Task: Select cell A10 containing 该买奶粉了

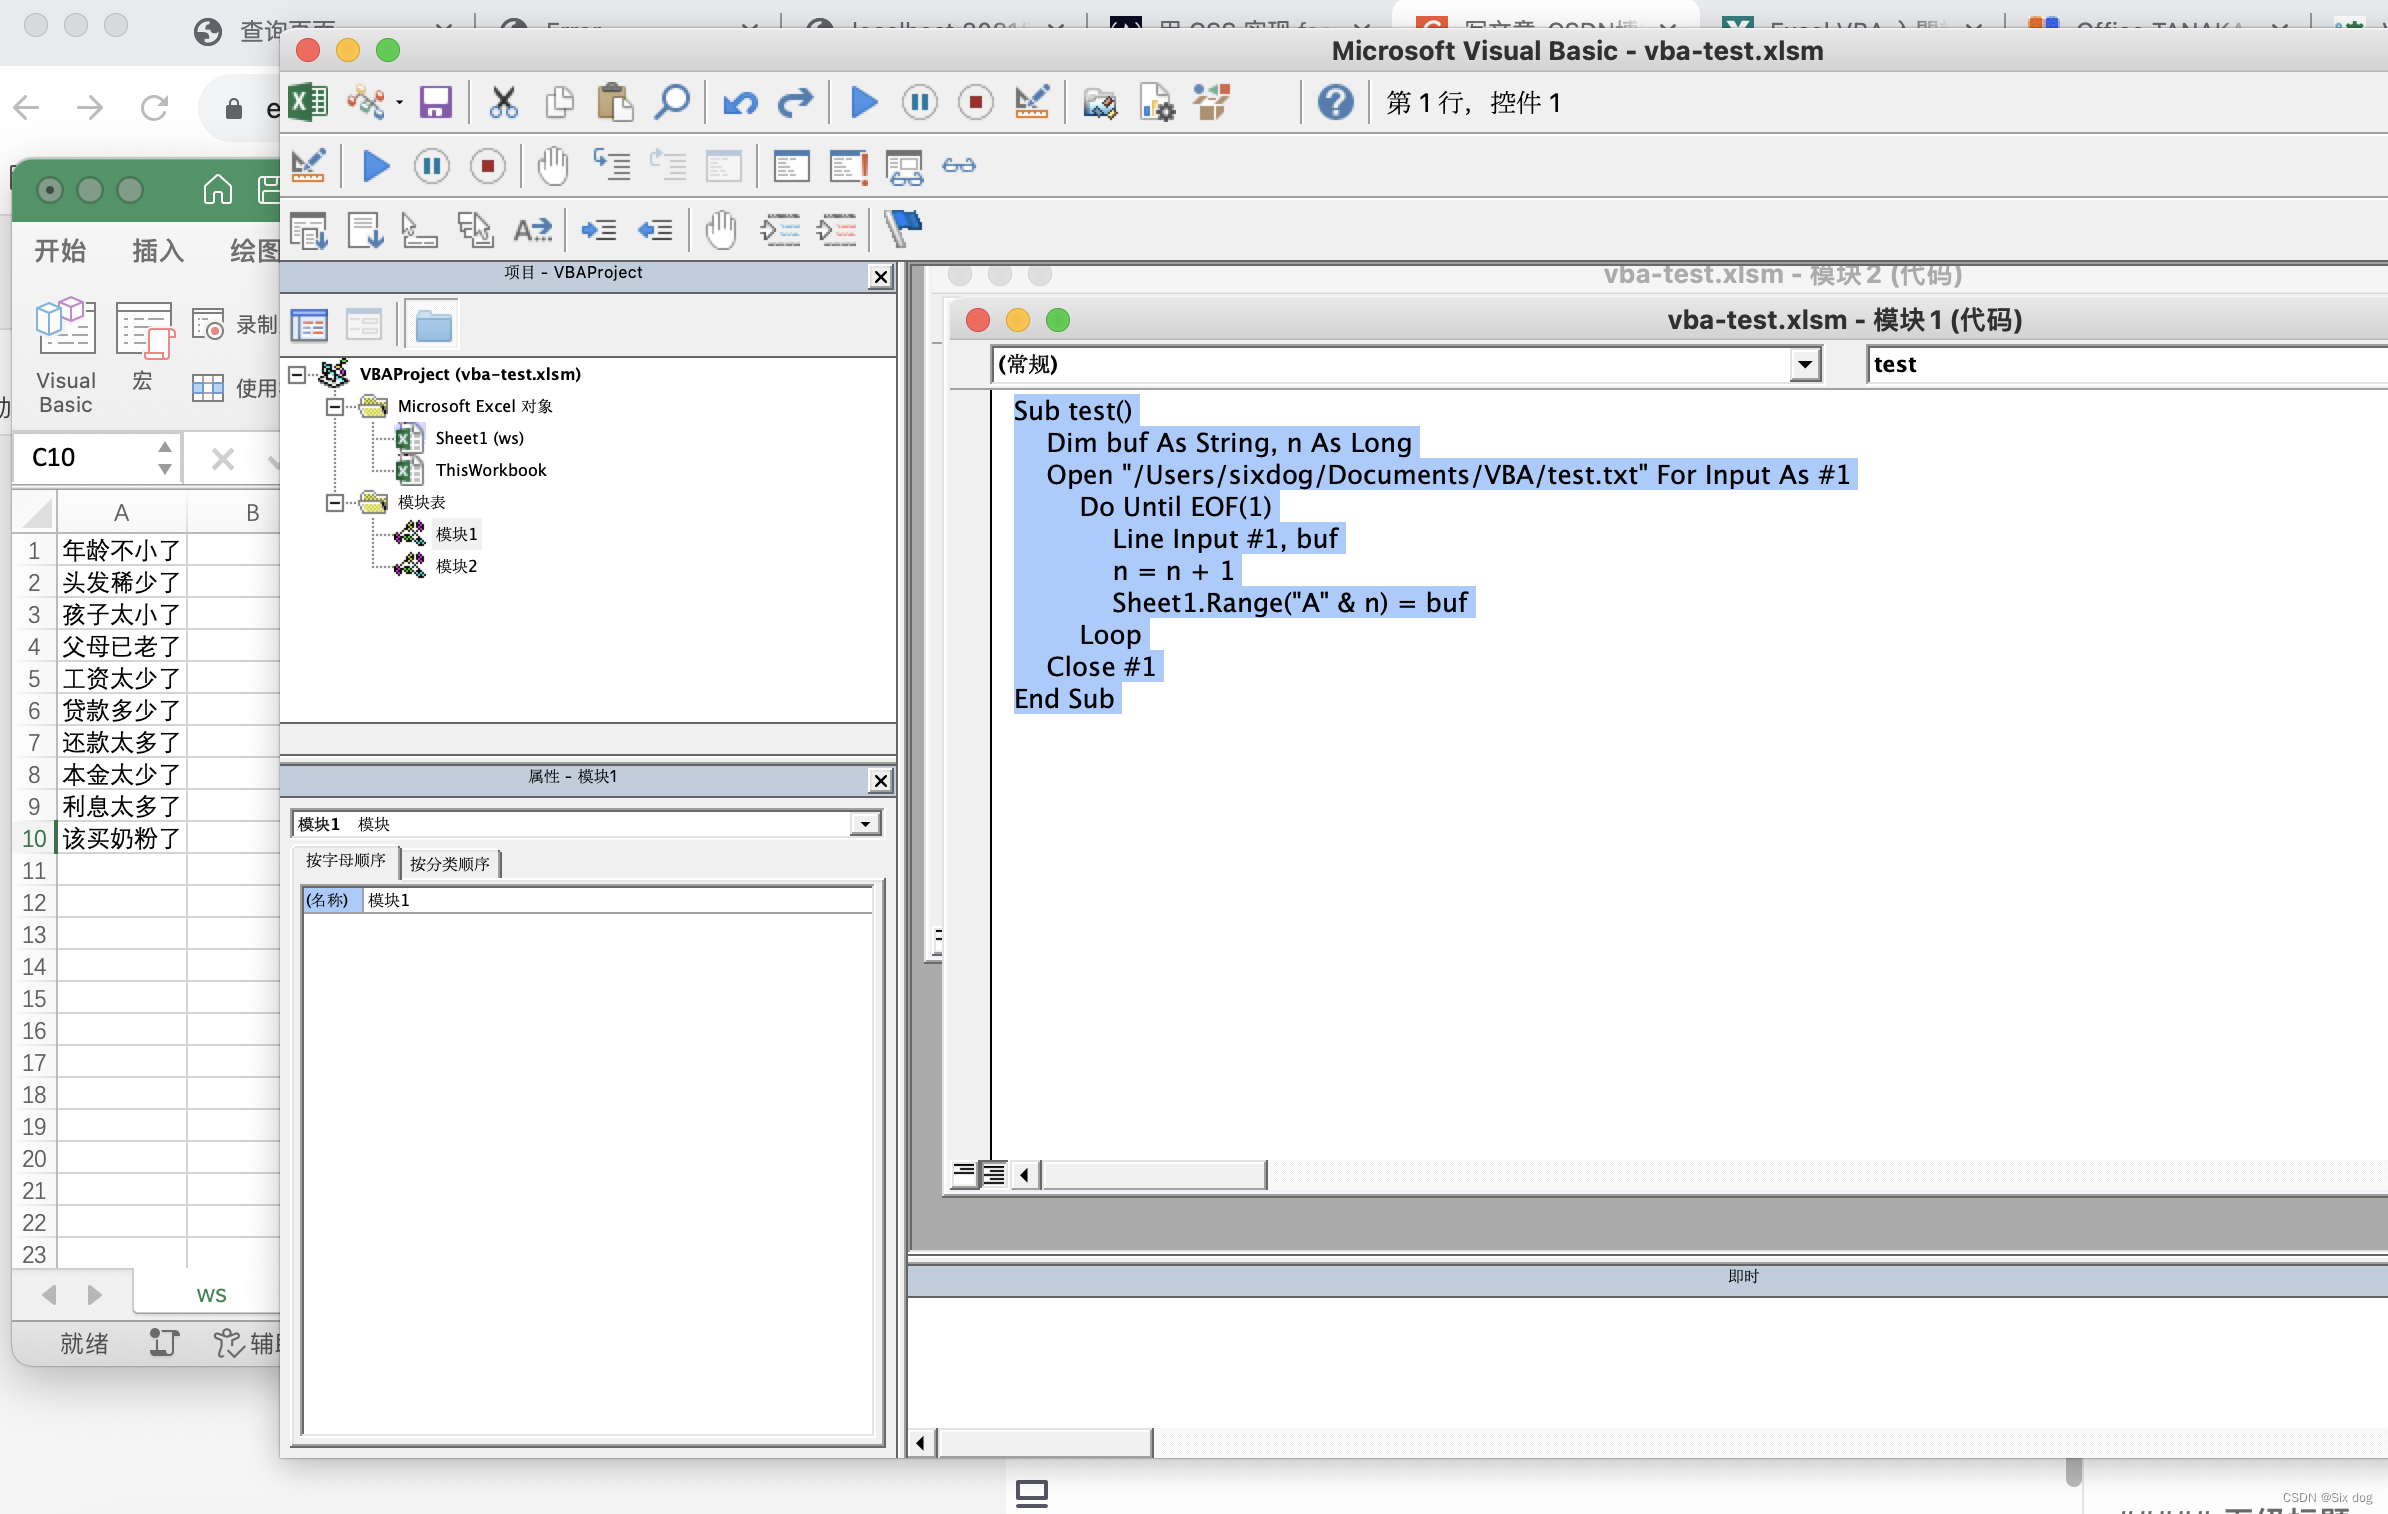Action: (x=121, y=838)
